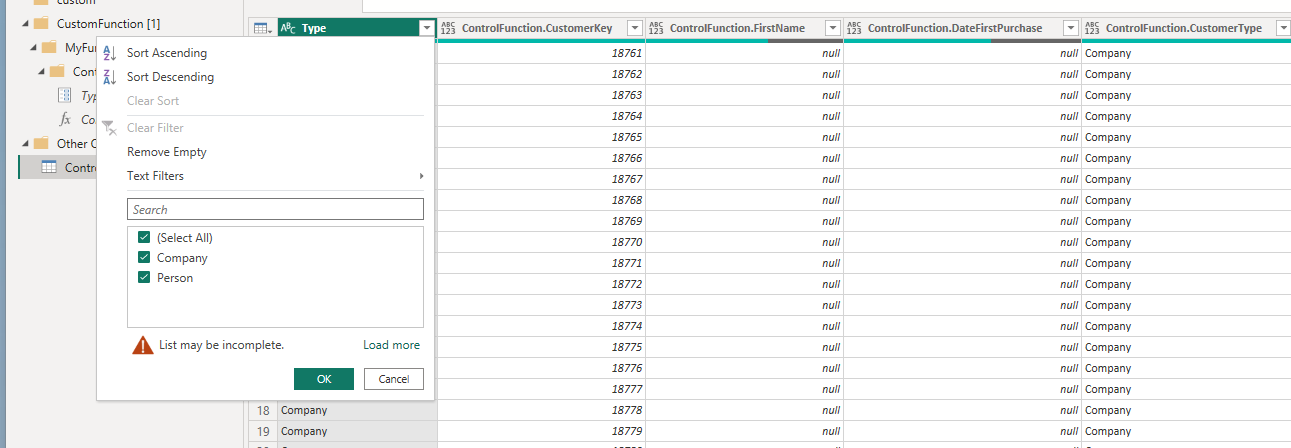Confirm the filter with the OK button
The height and width of the screenshot is (448, 1291).
pos(324,379)
